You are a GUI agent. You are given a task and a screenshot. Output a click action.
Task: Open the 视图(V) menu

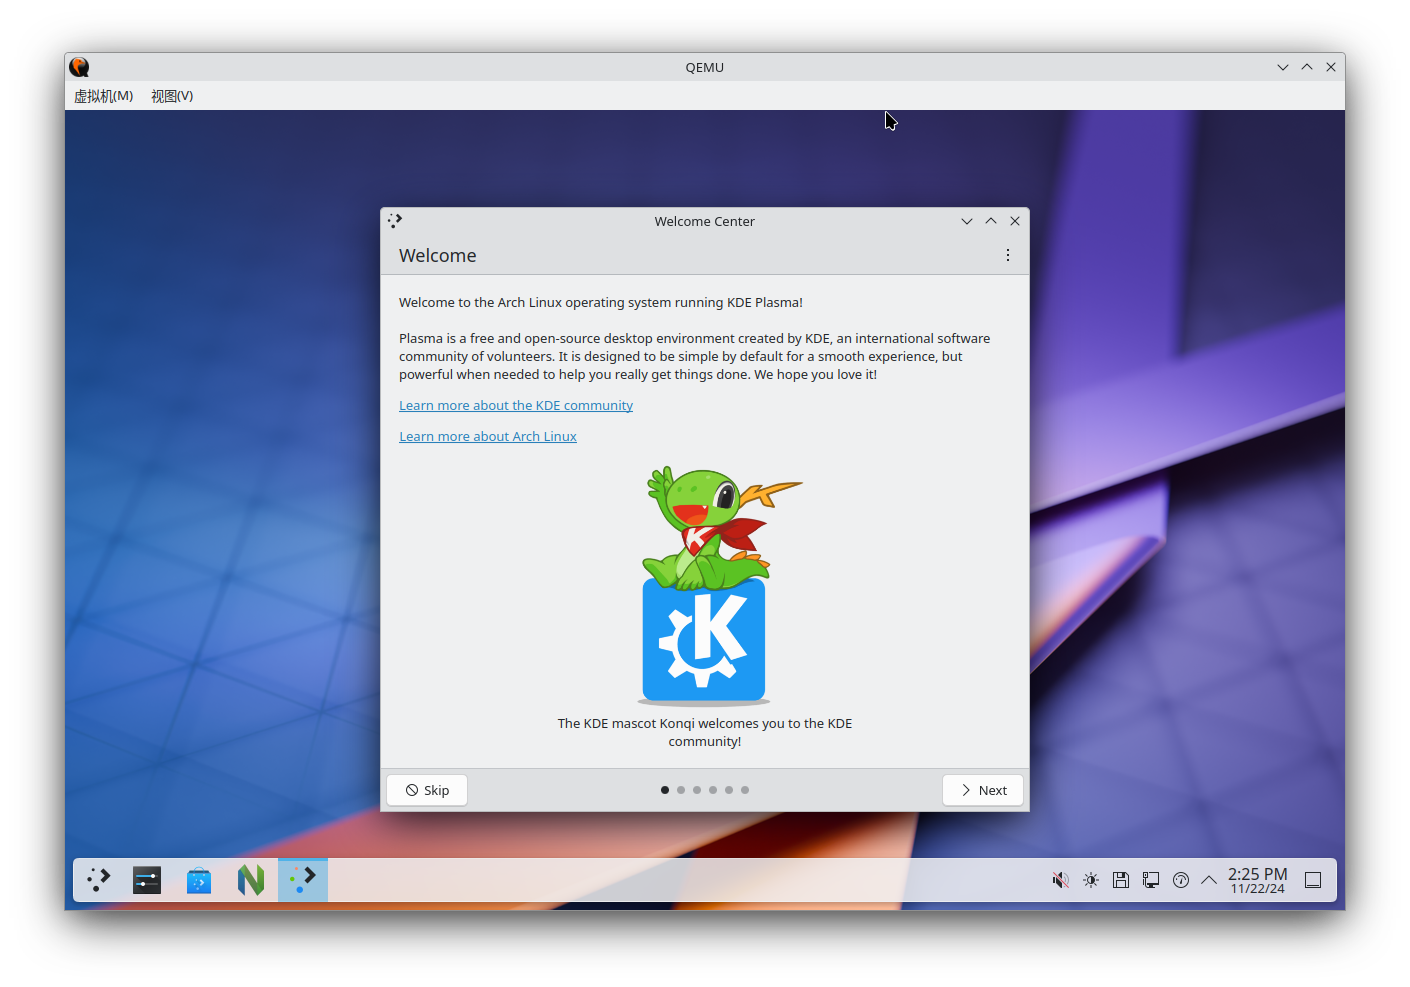pos(171,95)
